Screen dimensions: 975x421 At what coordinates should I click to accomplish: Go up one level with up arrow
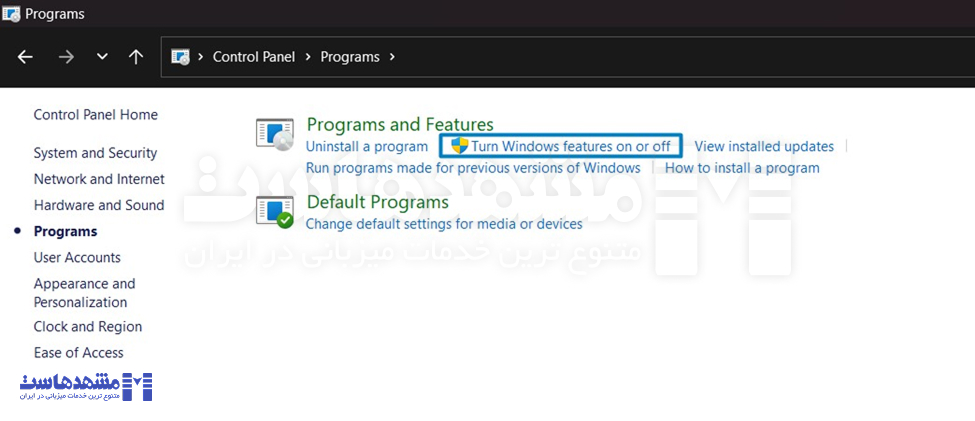(136, 57)
